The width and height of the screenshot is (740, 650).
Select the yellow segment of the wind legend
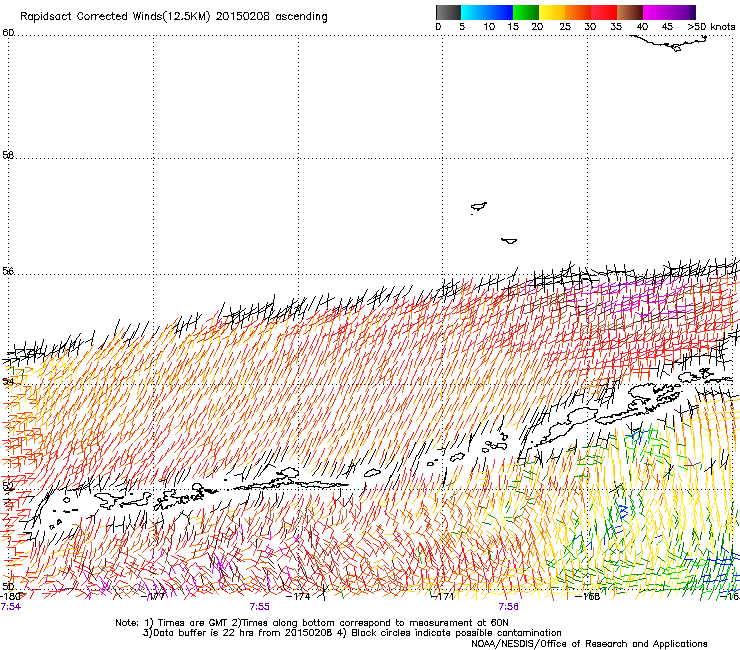click(552, 12)
